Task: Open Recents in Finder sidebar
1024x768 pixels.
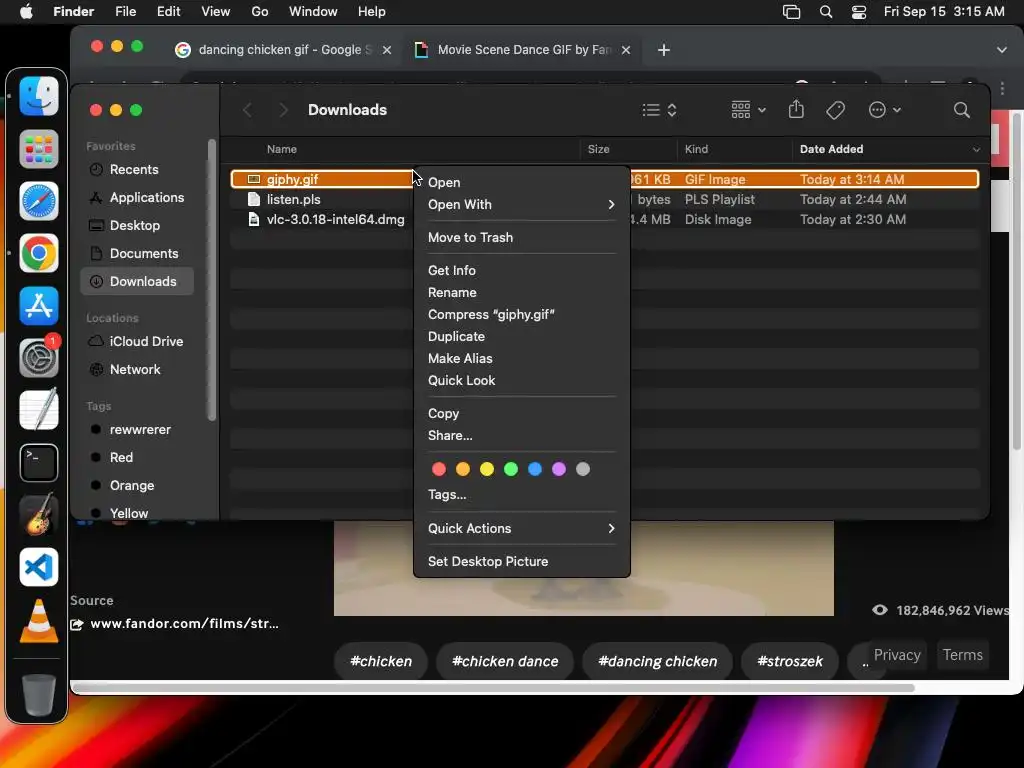Action: [x=137, y=170]
